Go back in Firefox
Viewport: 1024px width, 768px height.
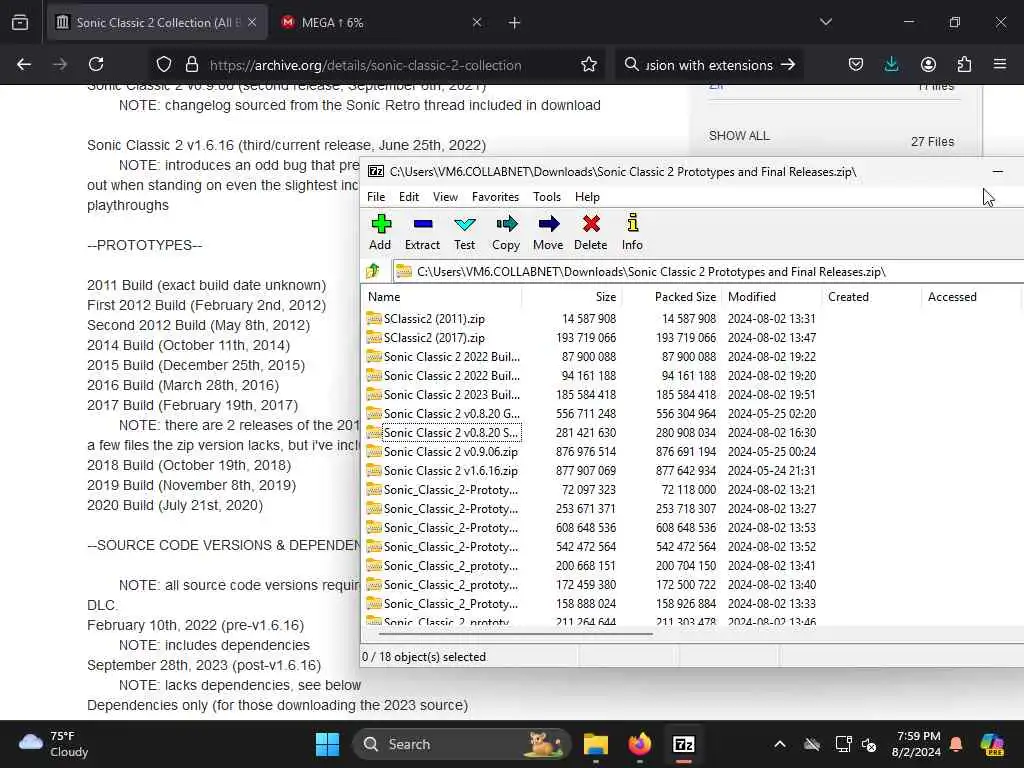[x=24, y=64]
